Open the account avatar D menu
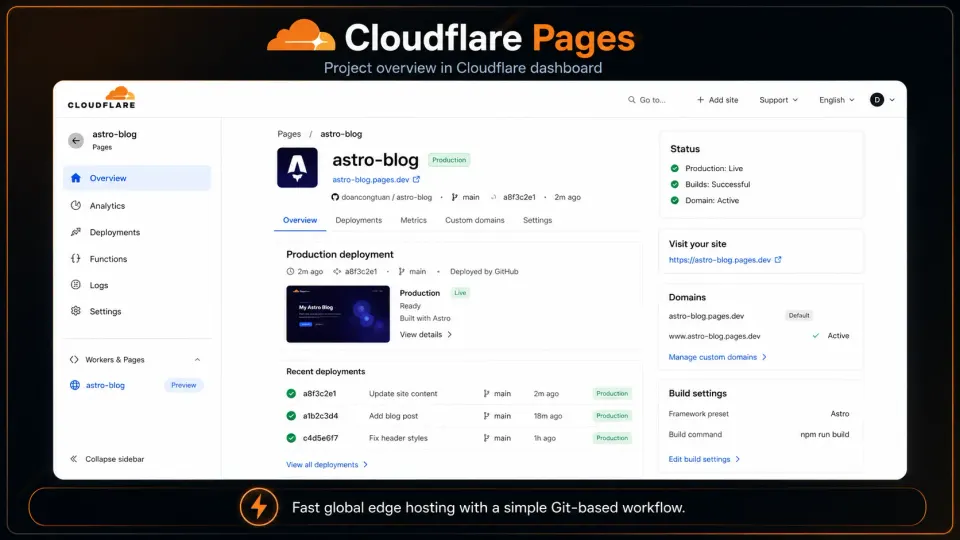 [x=882, y=100]
